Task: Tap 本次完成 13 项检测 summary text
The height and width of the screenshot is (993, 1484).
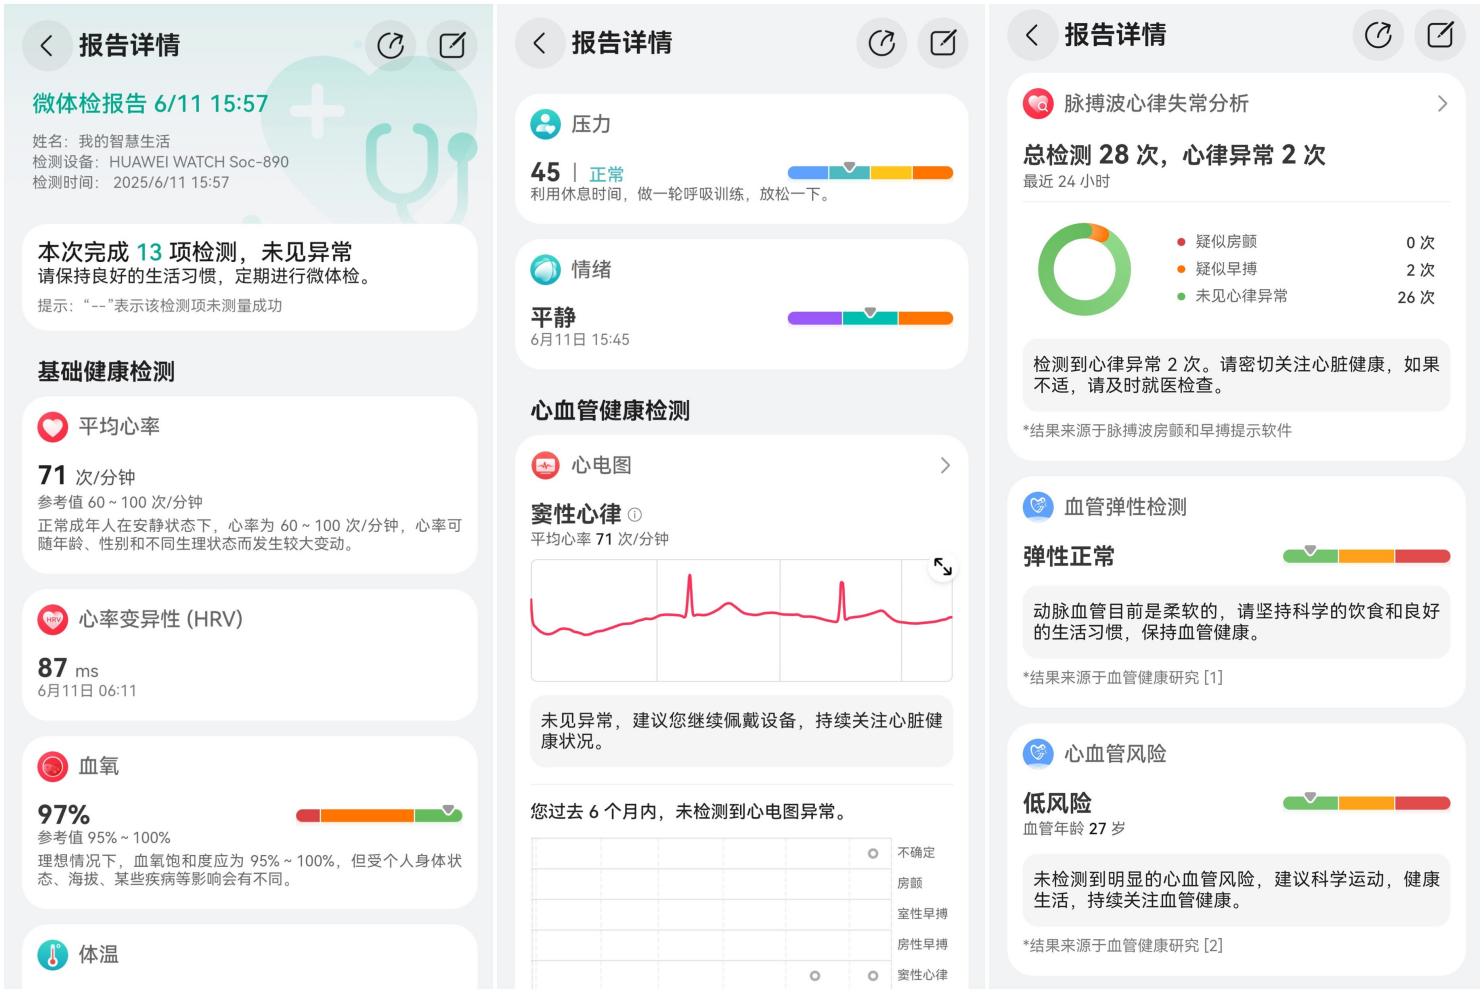Action: (x=195, y=252)
